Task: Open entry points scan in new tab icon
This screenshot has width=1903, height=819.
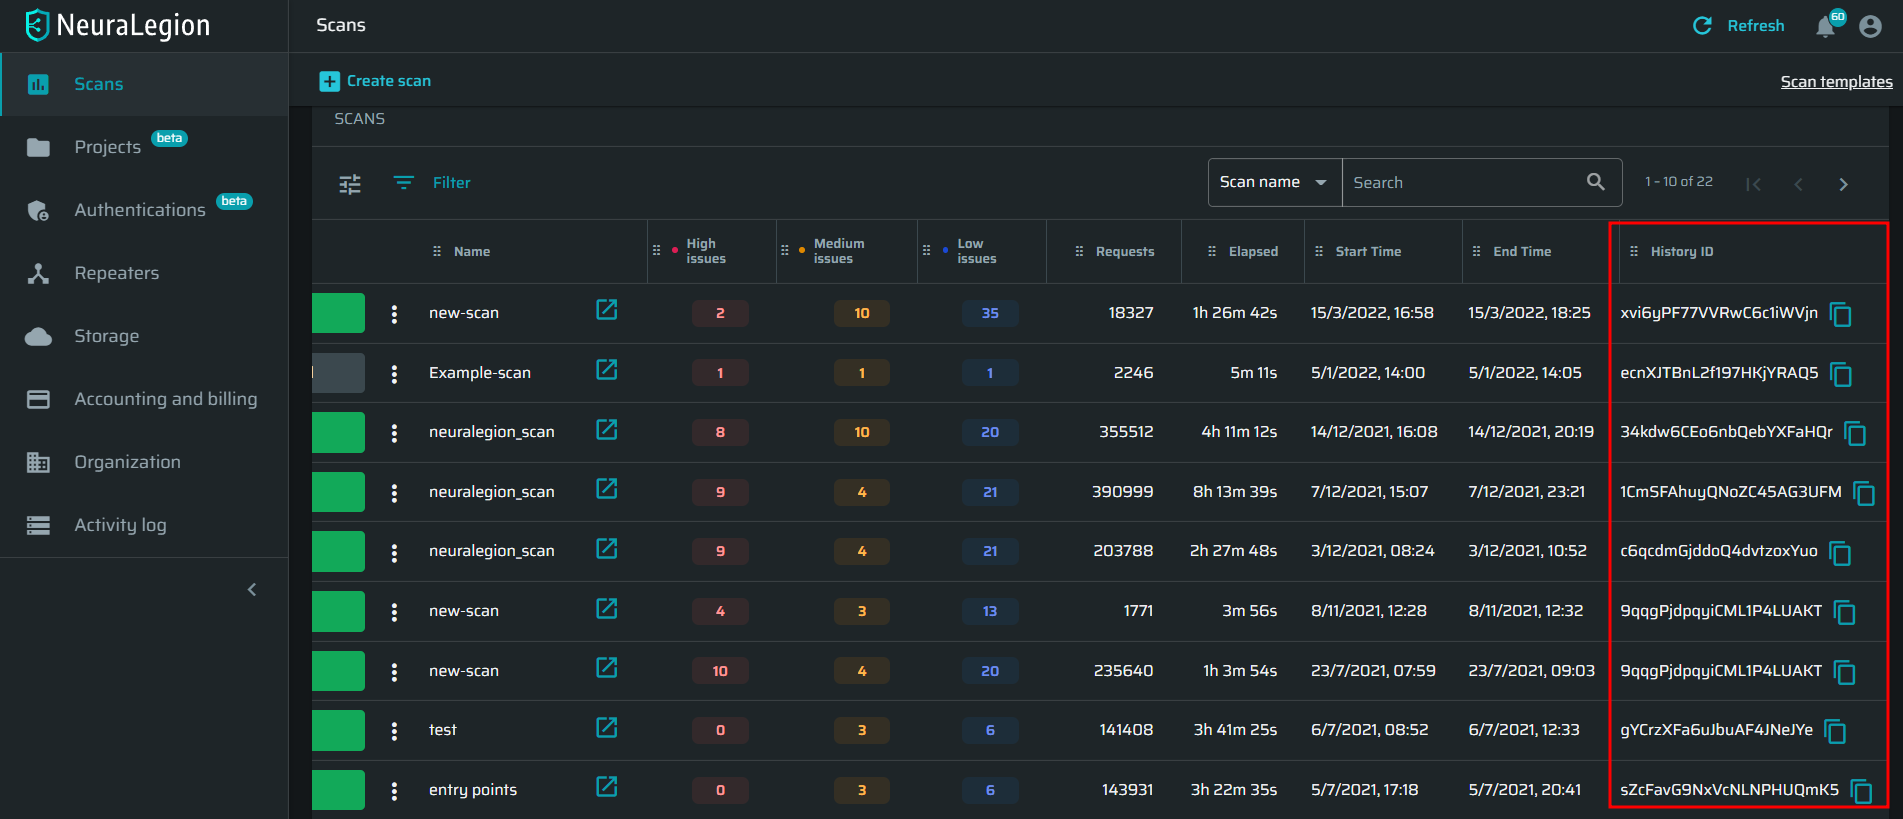Action: [x=607, y=787]
